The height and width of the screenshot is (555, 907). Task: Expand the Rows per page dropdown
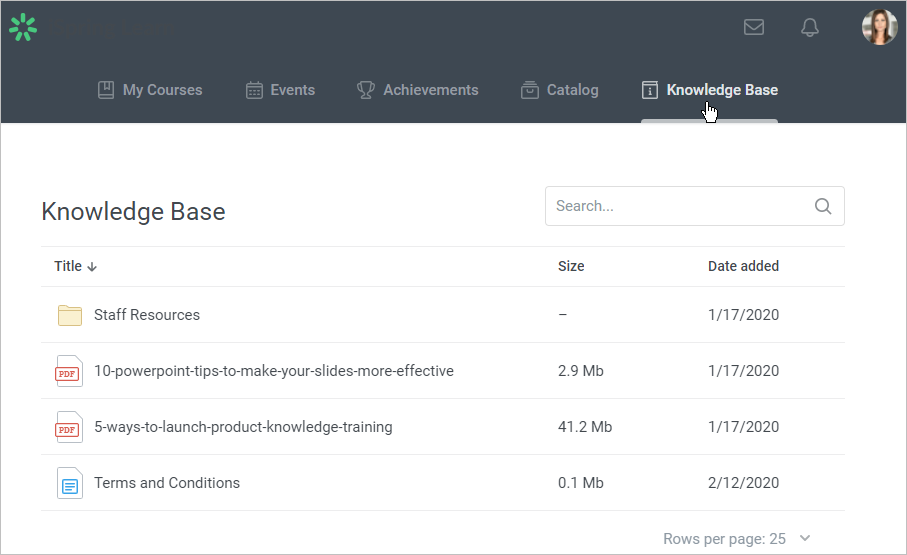click(x=805, y=539)
